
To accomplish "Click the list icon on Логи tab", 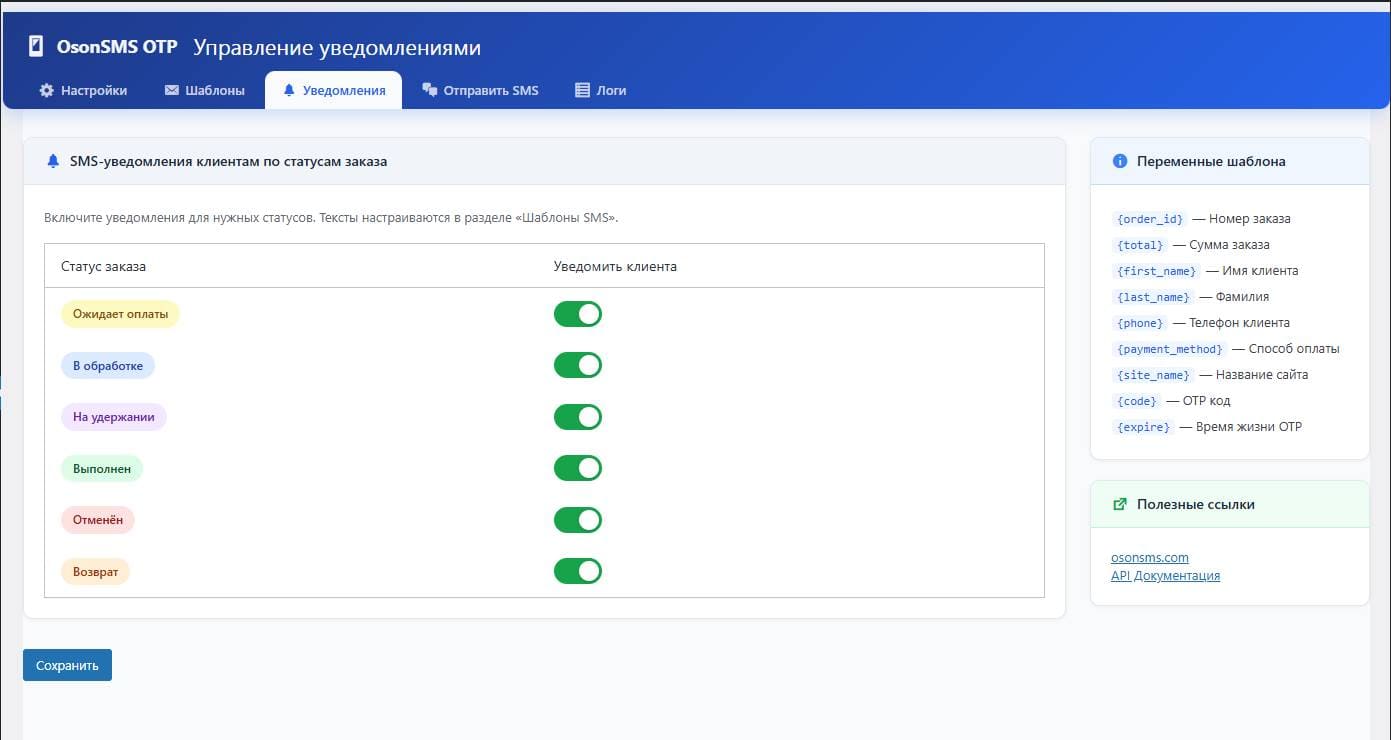I will tap(582, 90).
